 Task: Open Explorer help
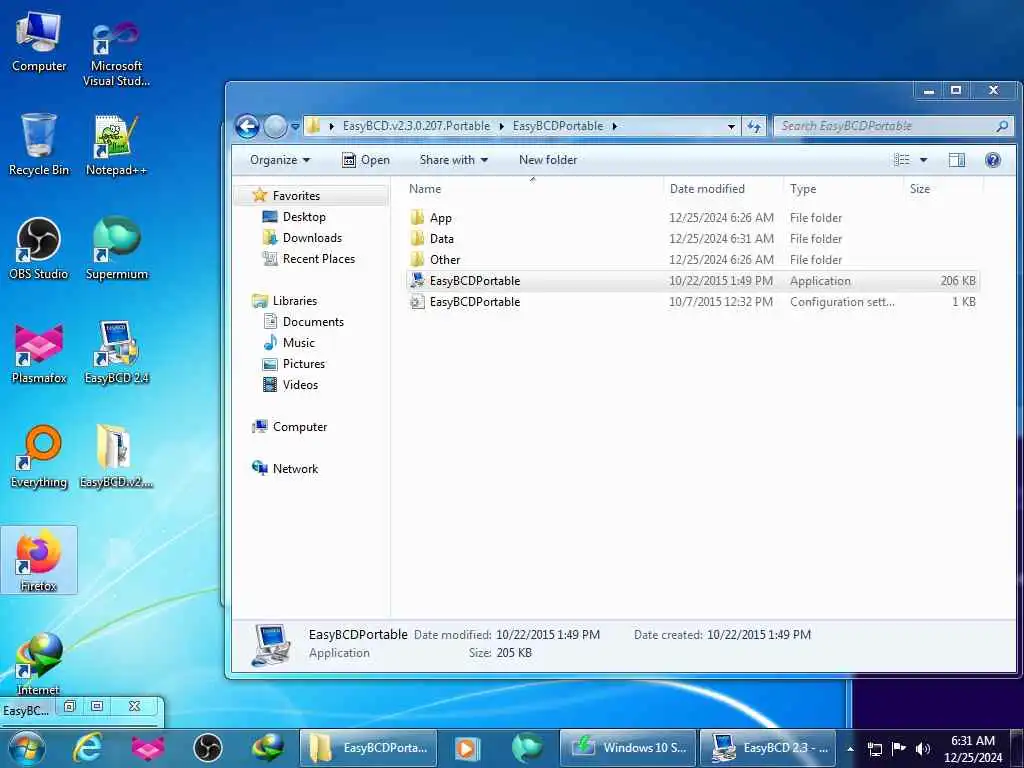point(993,160)
